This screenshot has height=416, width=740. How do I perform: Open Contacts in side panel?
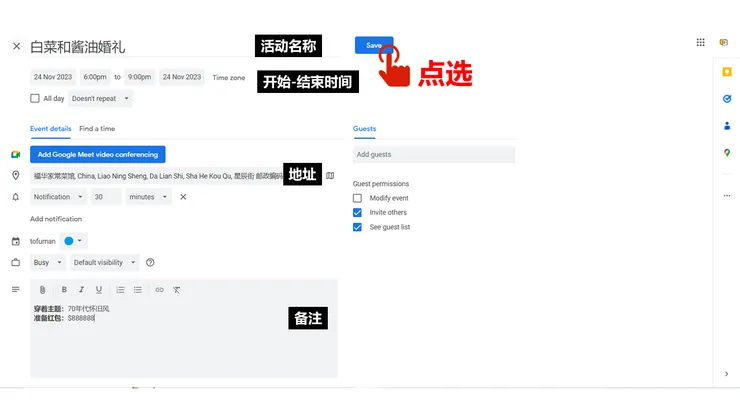coord(727,126)
